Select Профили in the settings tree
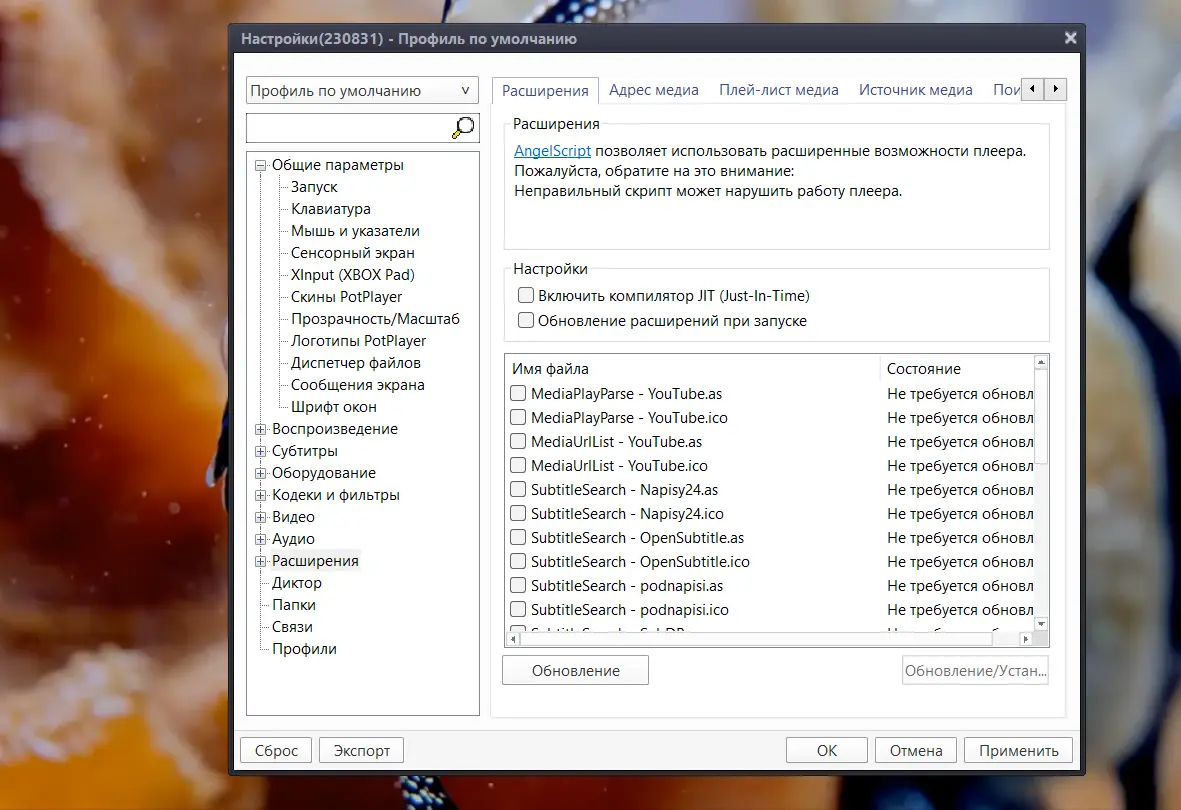Viewport: 1181px width, 810px height. click(x=304, y=649)
